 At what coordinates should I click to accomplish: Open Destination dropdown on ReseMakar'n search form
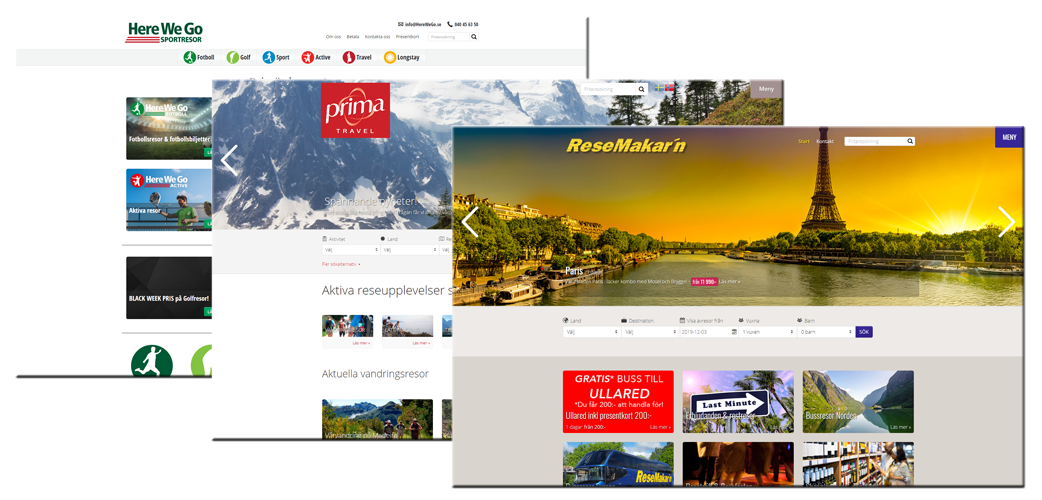649,331
